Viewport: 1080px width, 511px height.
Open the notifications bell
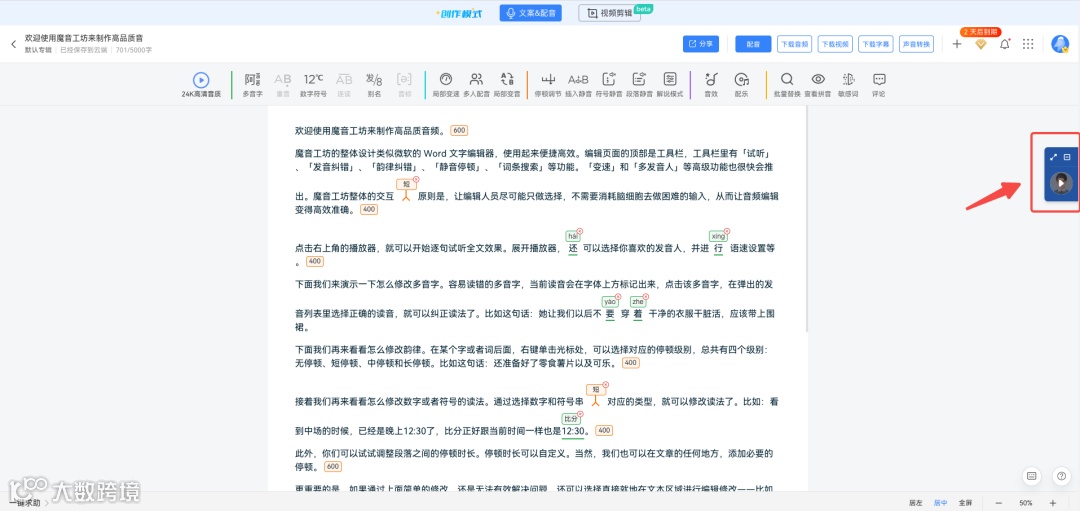pyautogui.click(x=1005, y=44)
